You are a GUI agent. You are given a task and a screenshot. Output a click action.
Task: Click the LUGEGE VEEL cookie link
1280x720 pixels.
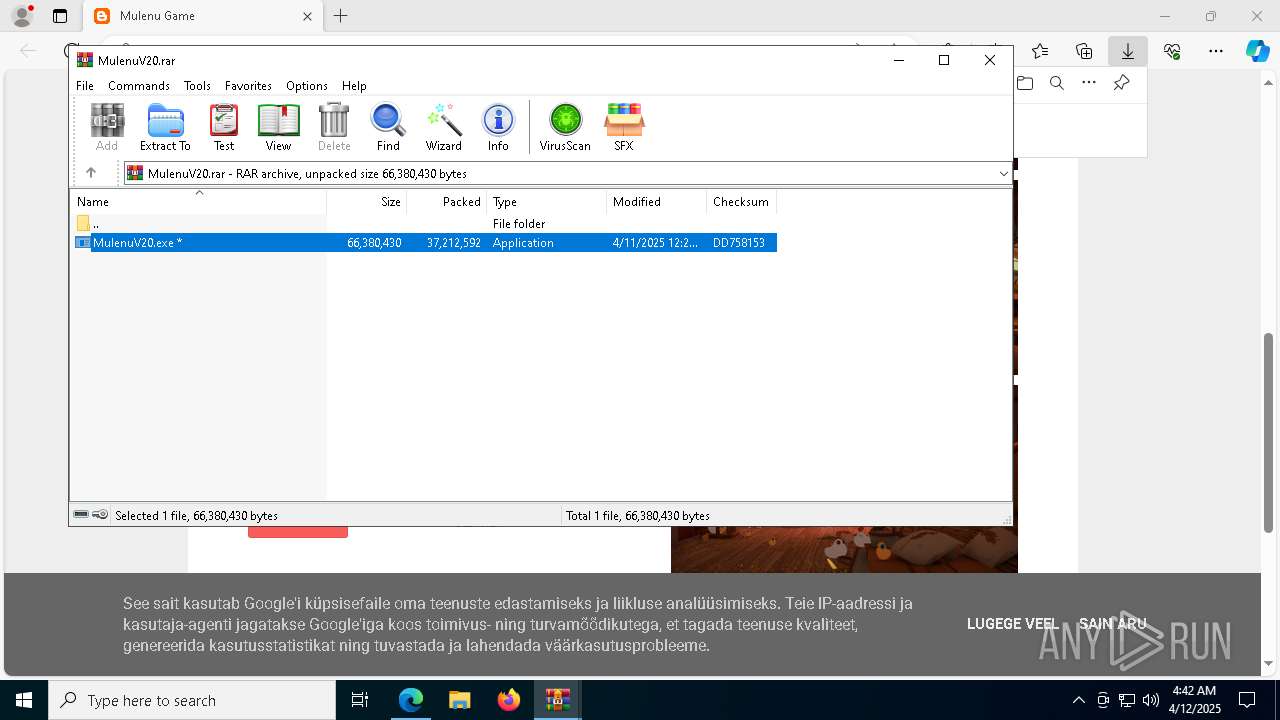(1012, 624)
